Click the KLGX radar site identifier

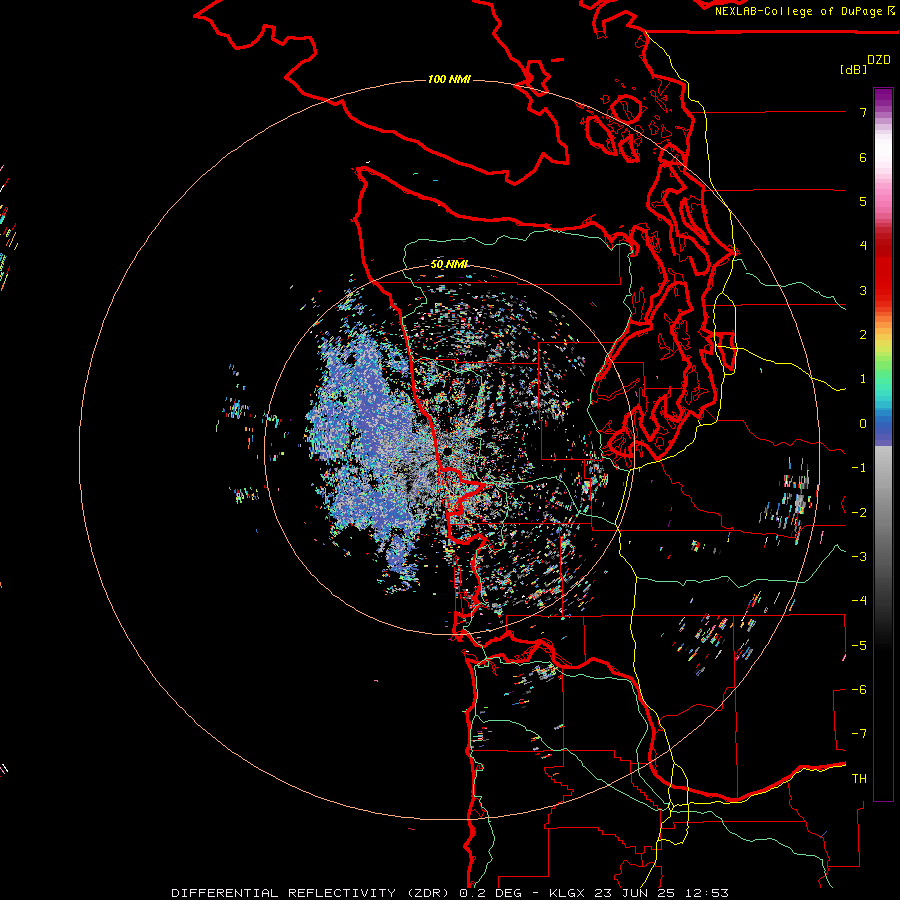tap(568, 893)
